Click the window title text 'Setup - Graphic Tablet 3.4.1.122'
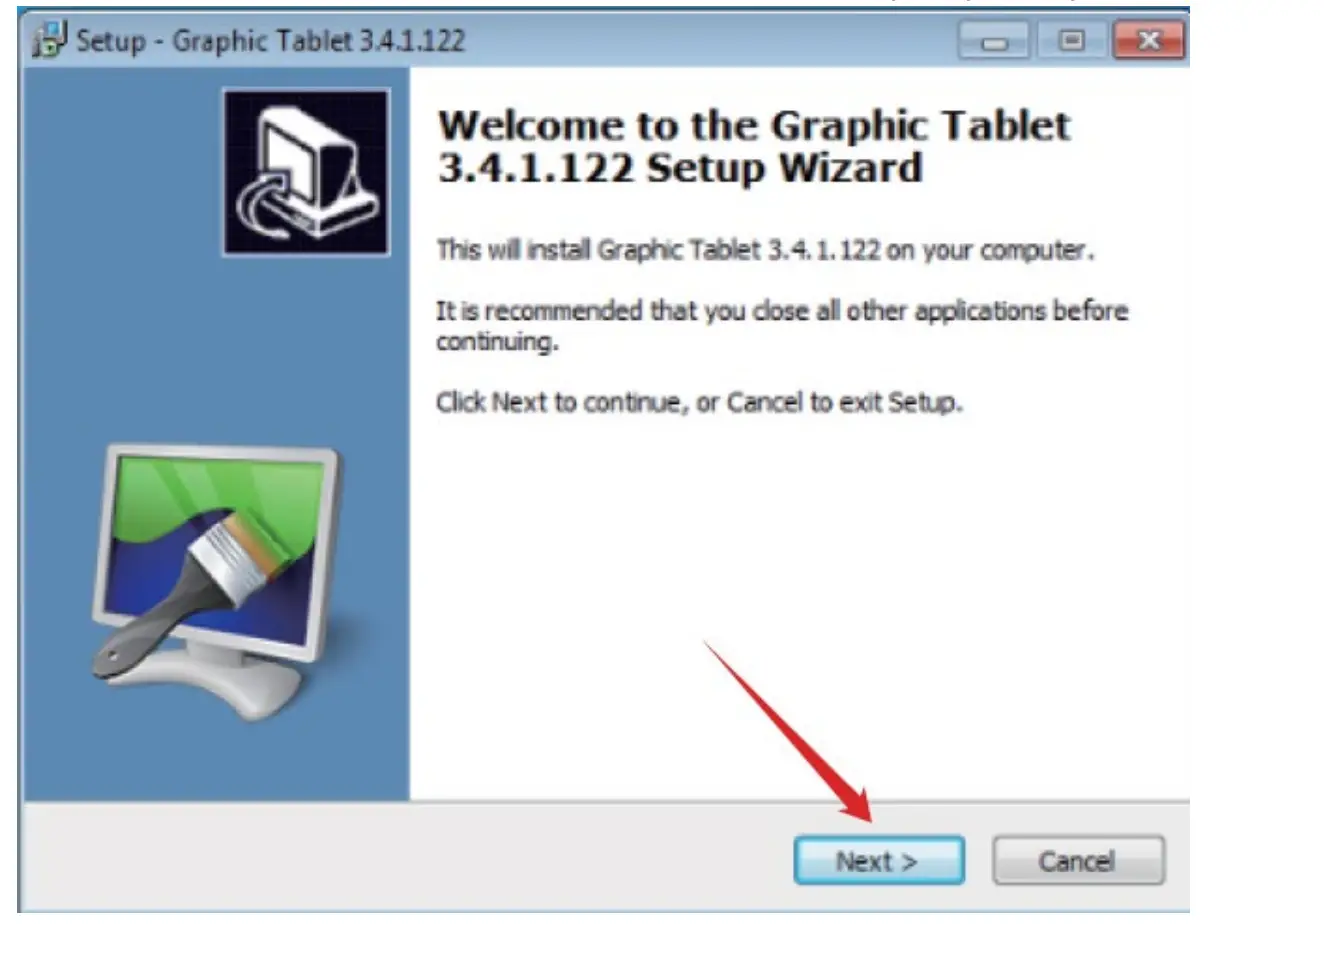 271,41
